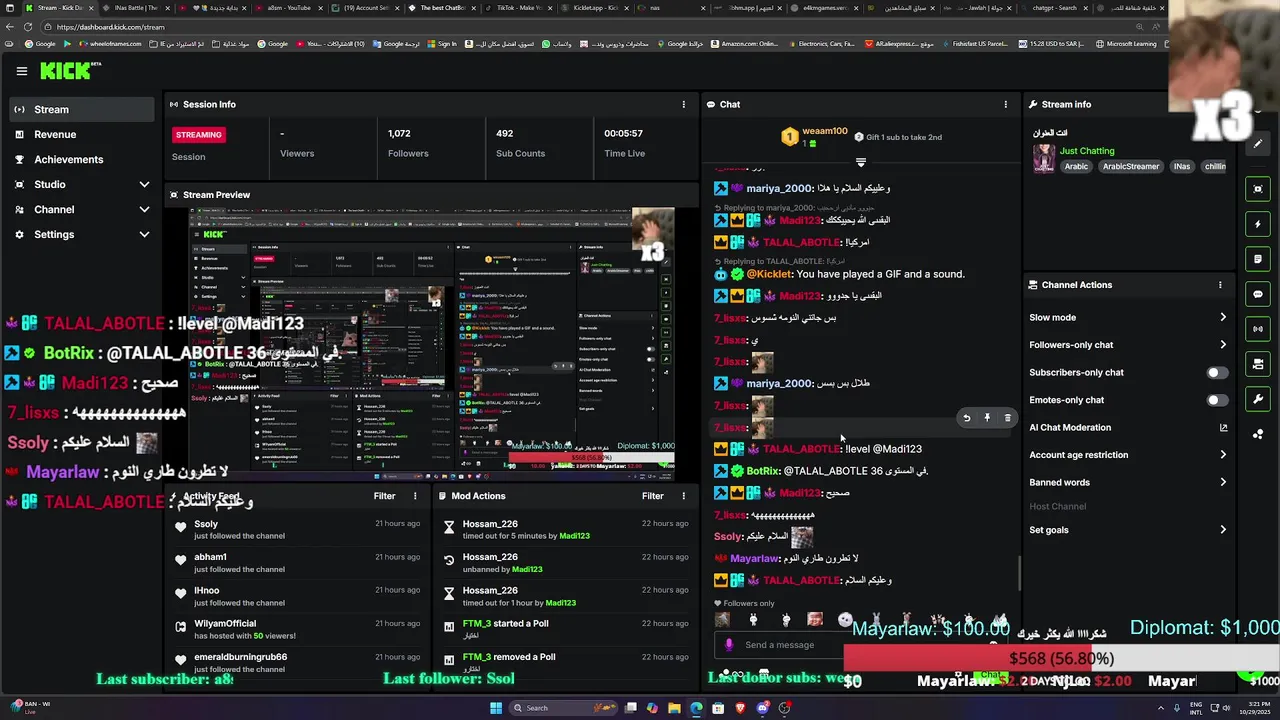Open the hamburger menu next to Kick logo

[x=22, y=71]
